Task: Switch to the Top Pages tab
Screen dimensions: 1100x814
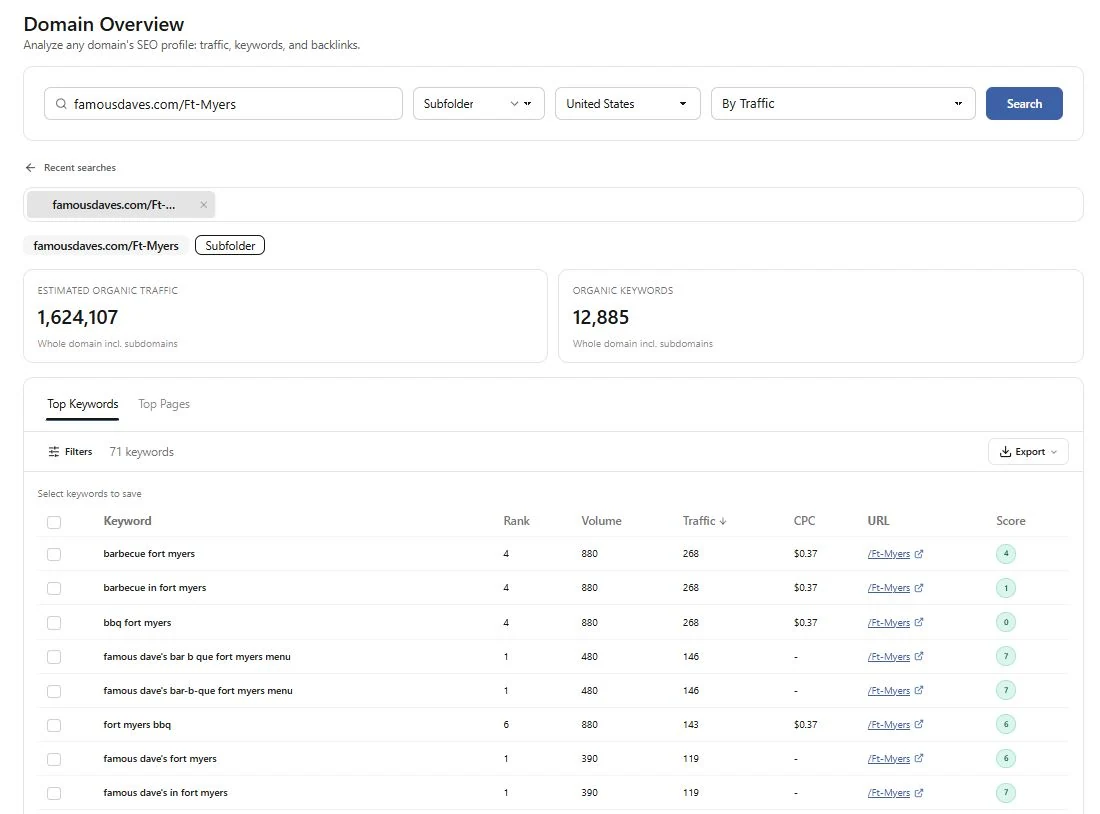Action: (x=164, y=404)
